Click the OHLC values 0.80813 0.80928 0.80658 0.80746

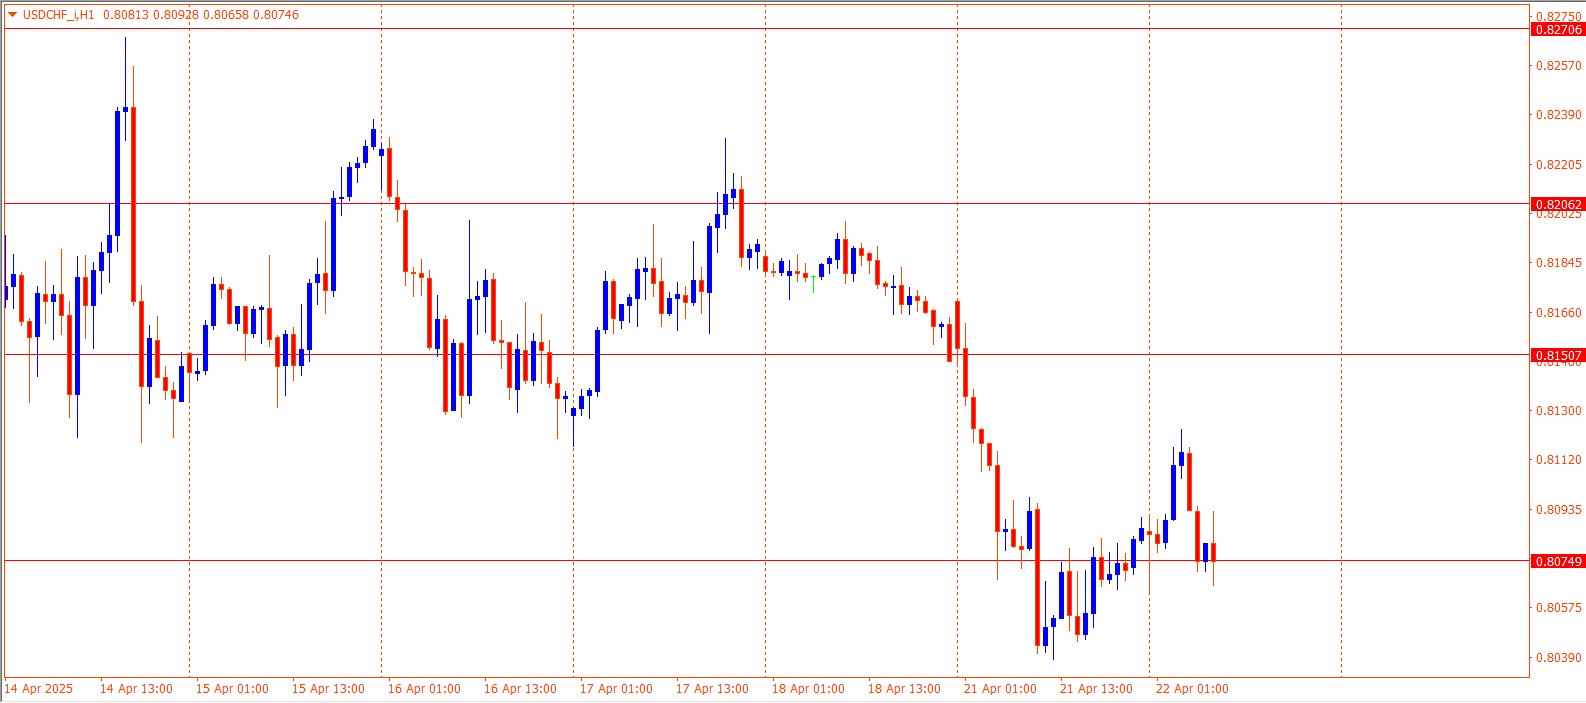(x=201, y=15)
